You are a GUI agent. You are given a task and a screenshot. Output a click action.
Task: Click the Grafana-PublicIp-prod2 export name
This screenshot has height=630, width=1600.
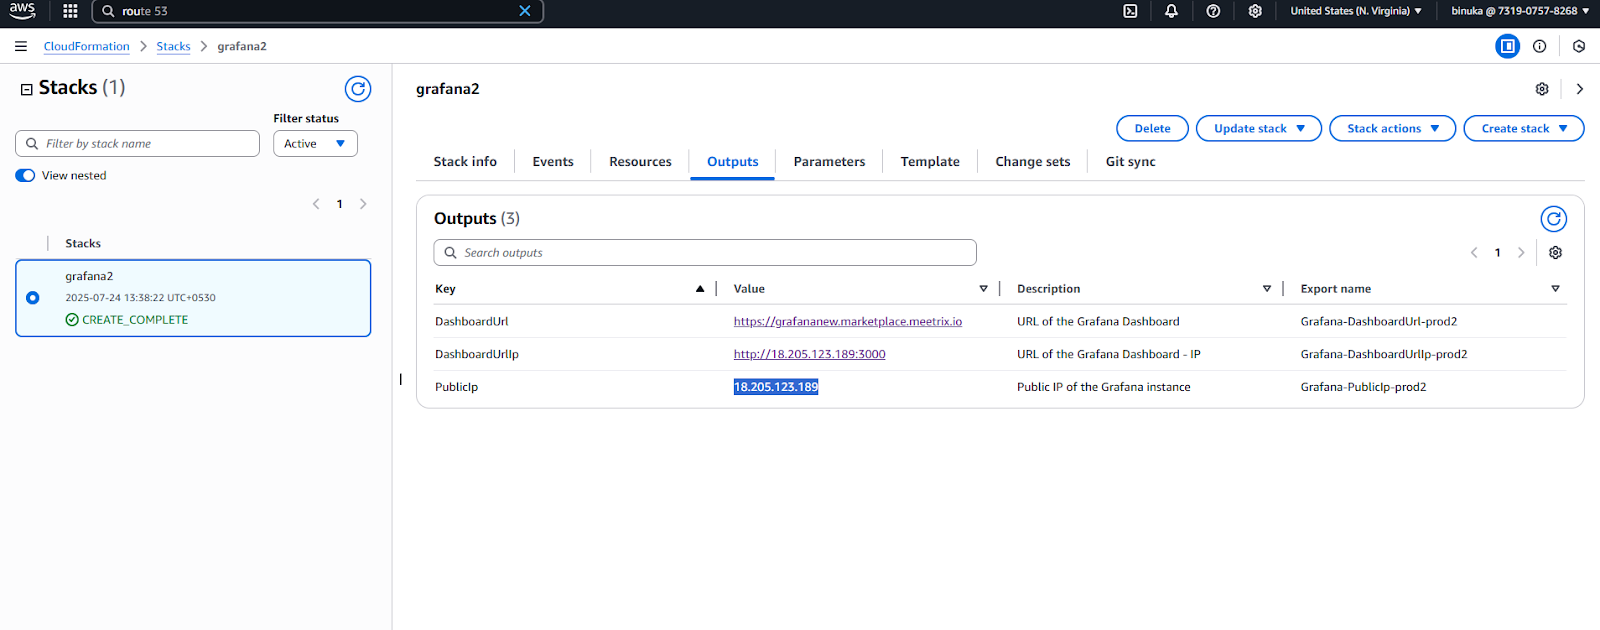click(1363, 387)
